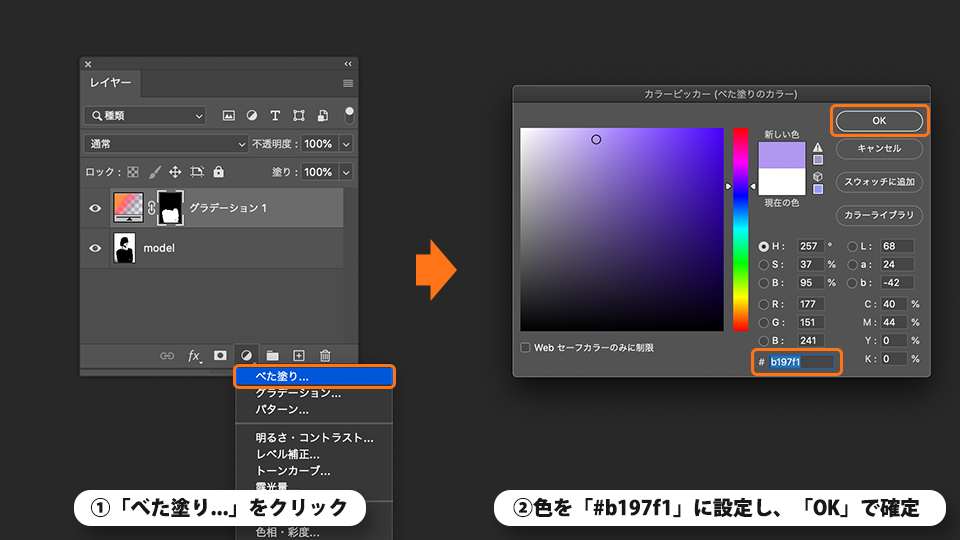Choose べた塗り... from the menu
This screenshot has width=960, height=540.
(314, 377)
